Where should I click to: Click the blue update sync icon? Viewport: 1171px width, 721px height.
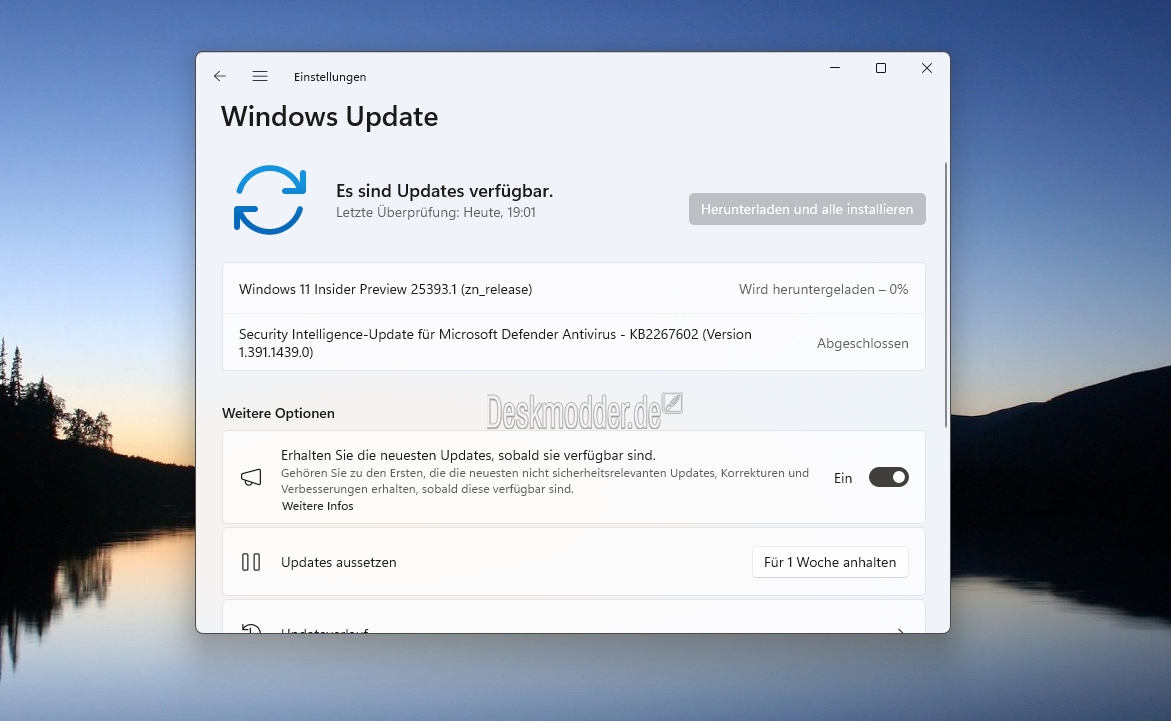click(x=270, y=199)
